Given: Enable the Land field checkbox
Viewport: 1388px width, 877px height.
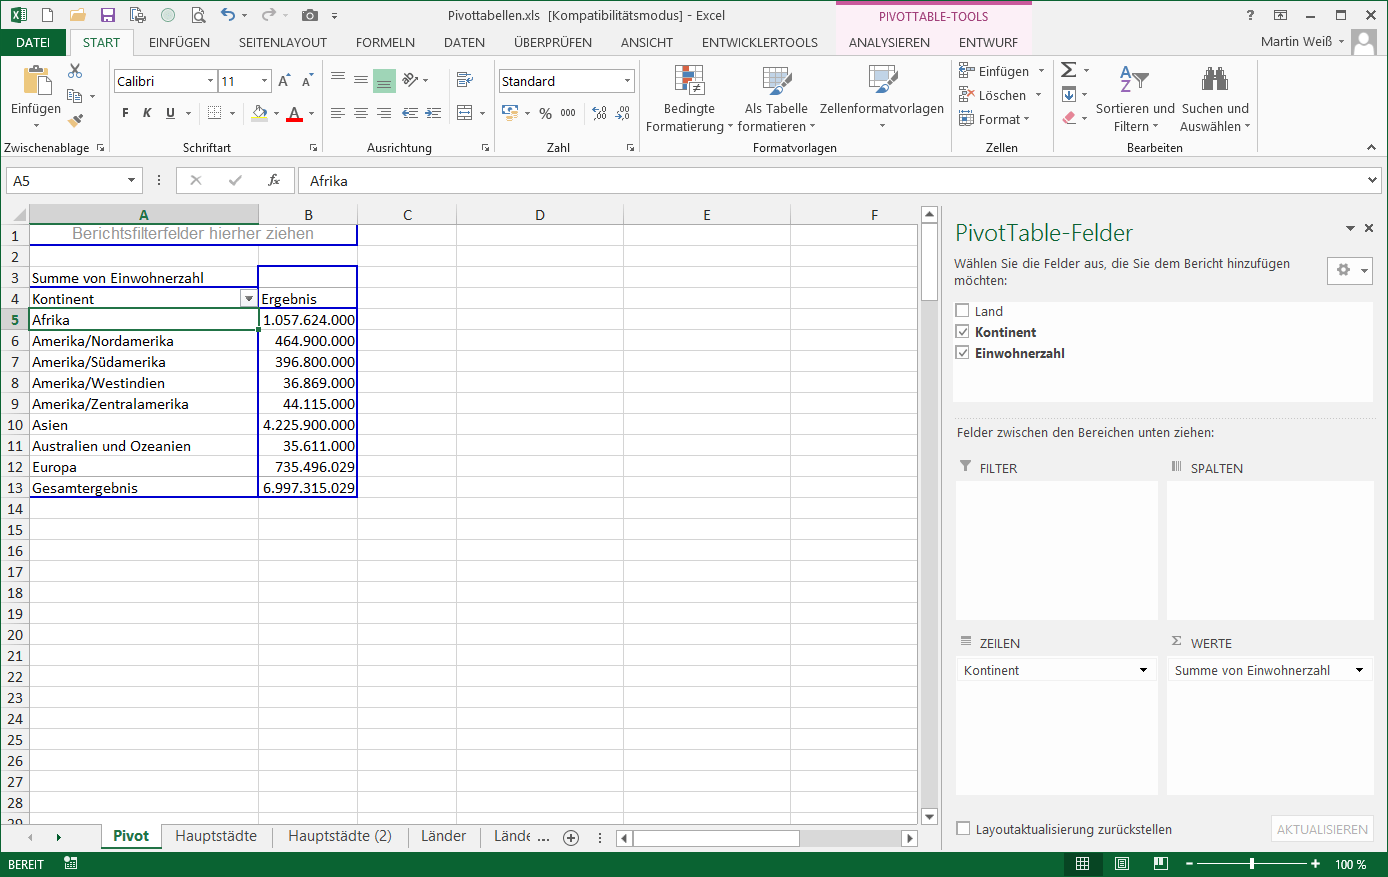Looking at the screenshot, I should [x=962, y=310].
